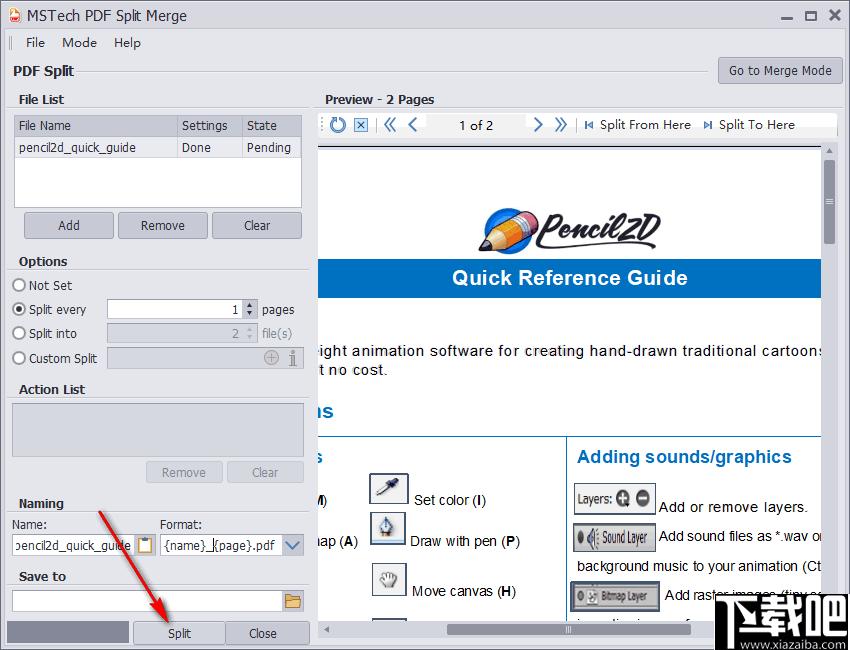
Task: Click the File Name column header
Action: click(96, 125)
